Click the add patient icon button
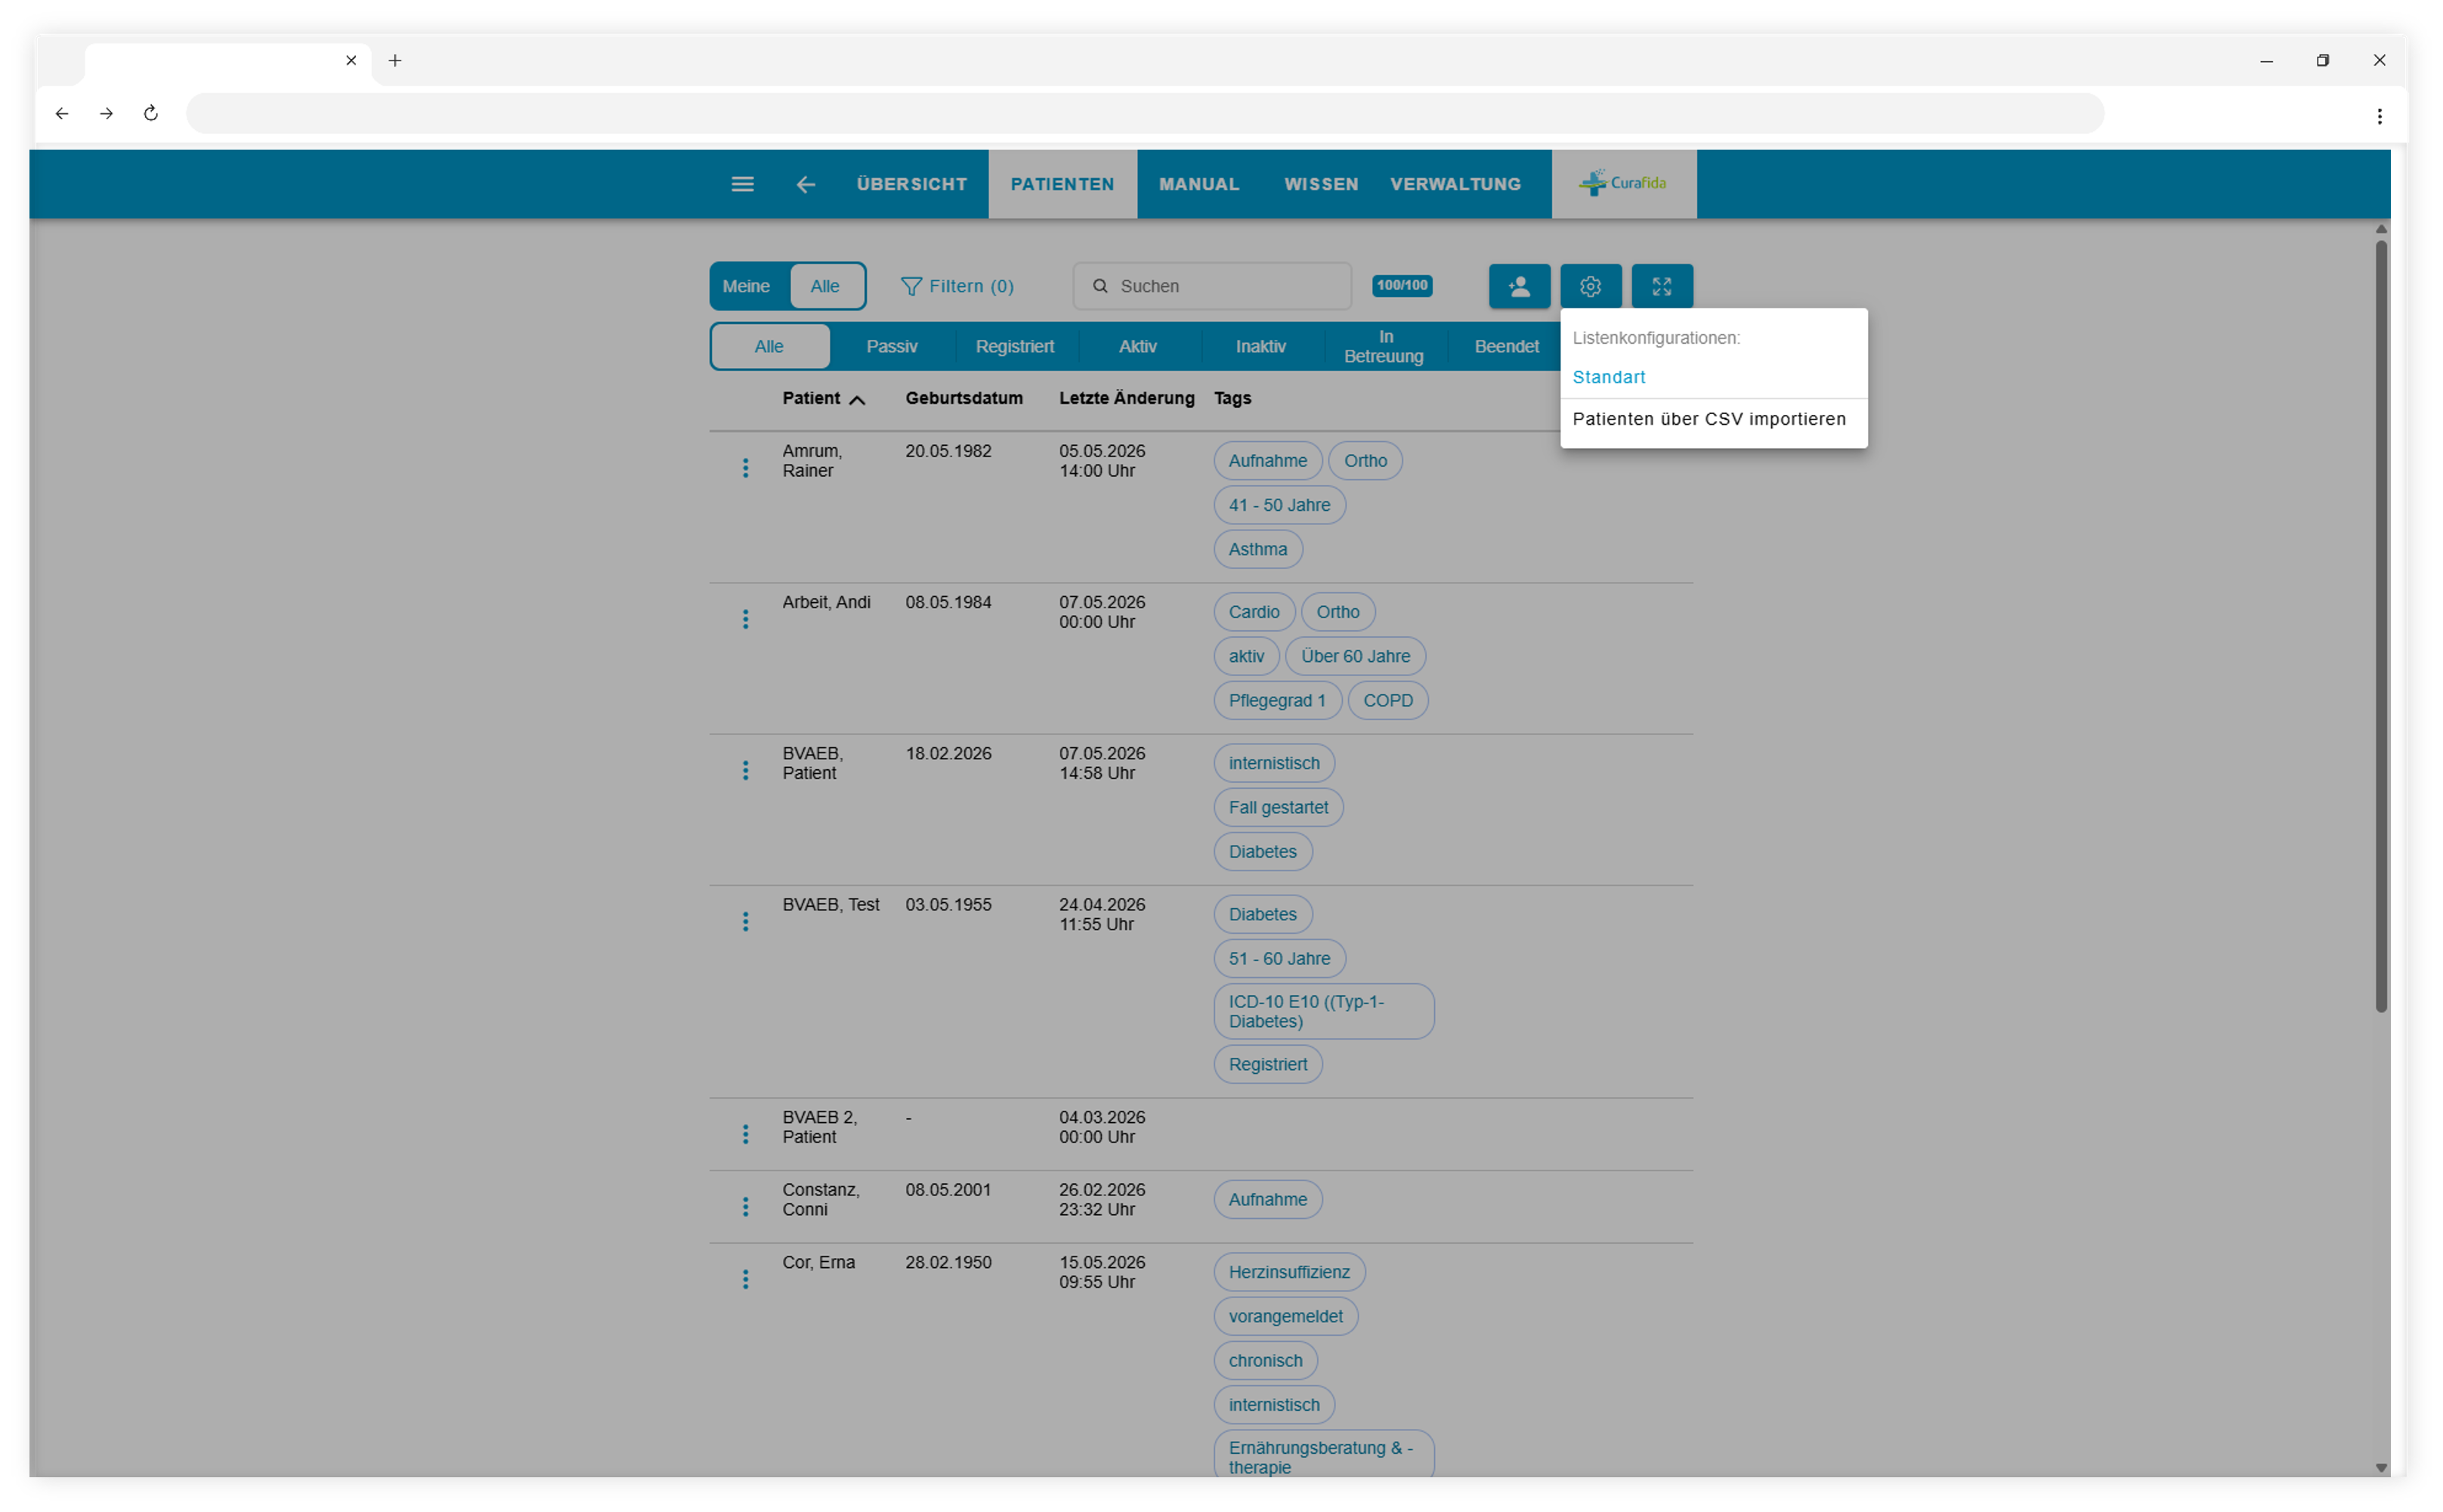This screenshot has width=2443, height=1512. [1518, 286]
